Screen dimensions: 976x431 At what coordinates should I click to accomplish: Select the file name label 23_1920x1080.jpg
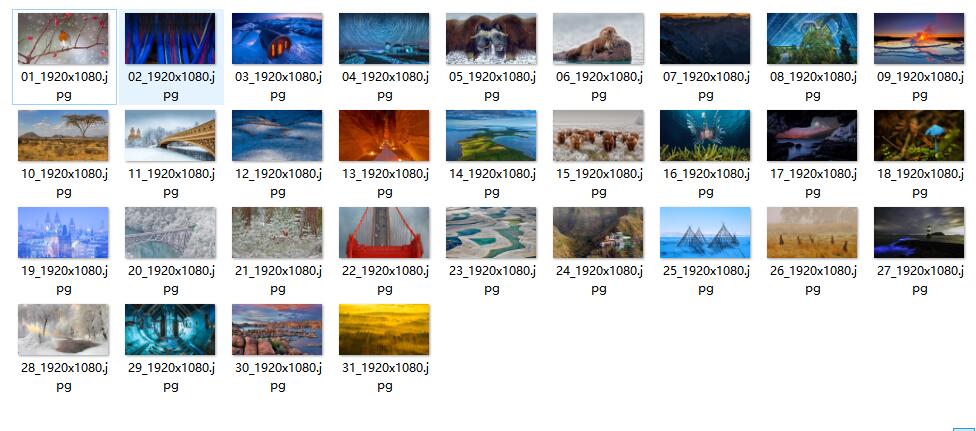click(x=492, y=280)
